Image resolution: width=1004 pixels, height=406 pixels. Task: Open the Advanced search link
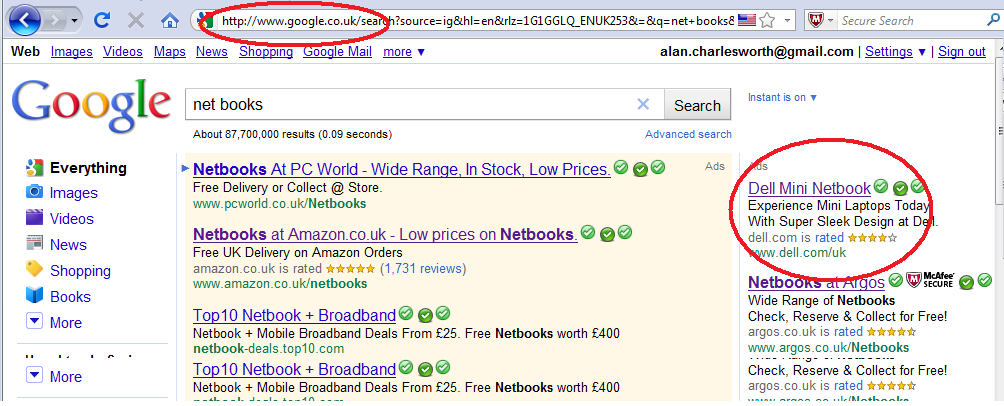[688, 134]
